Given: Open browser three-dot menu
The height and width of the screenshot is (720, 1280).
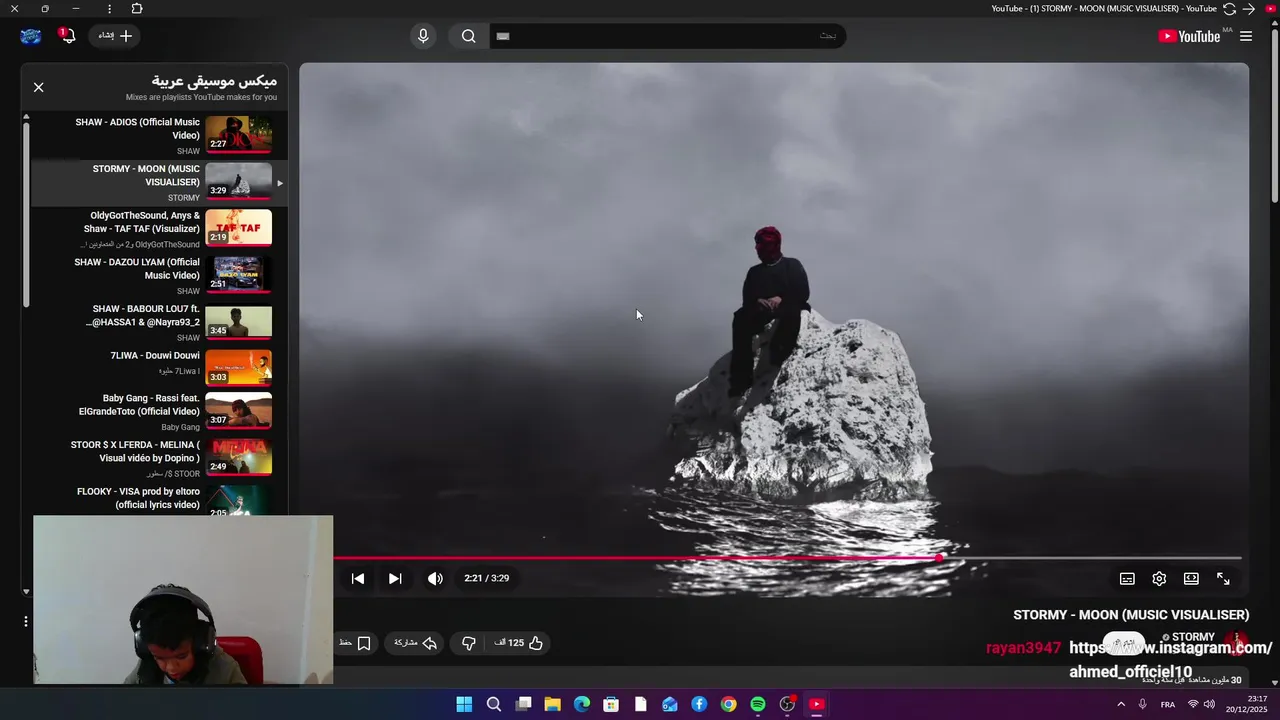Looking at the screenshot, I should (109, 8).
